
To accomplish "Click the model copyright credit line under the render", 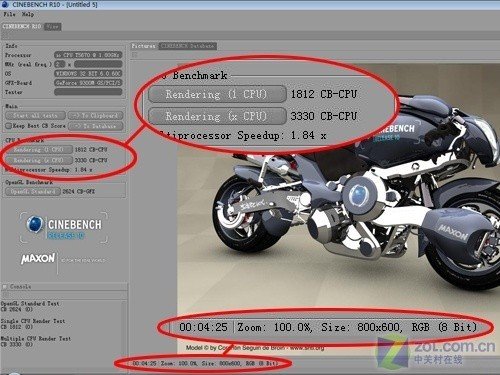I will [255, 348].
